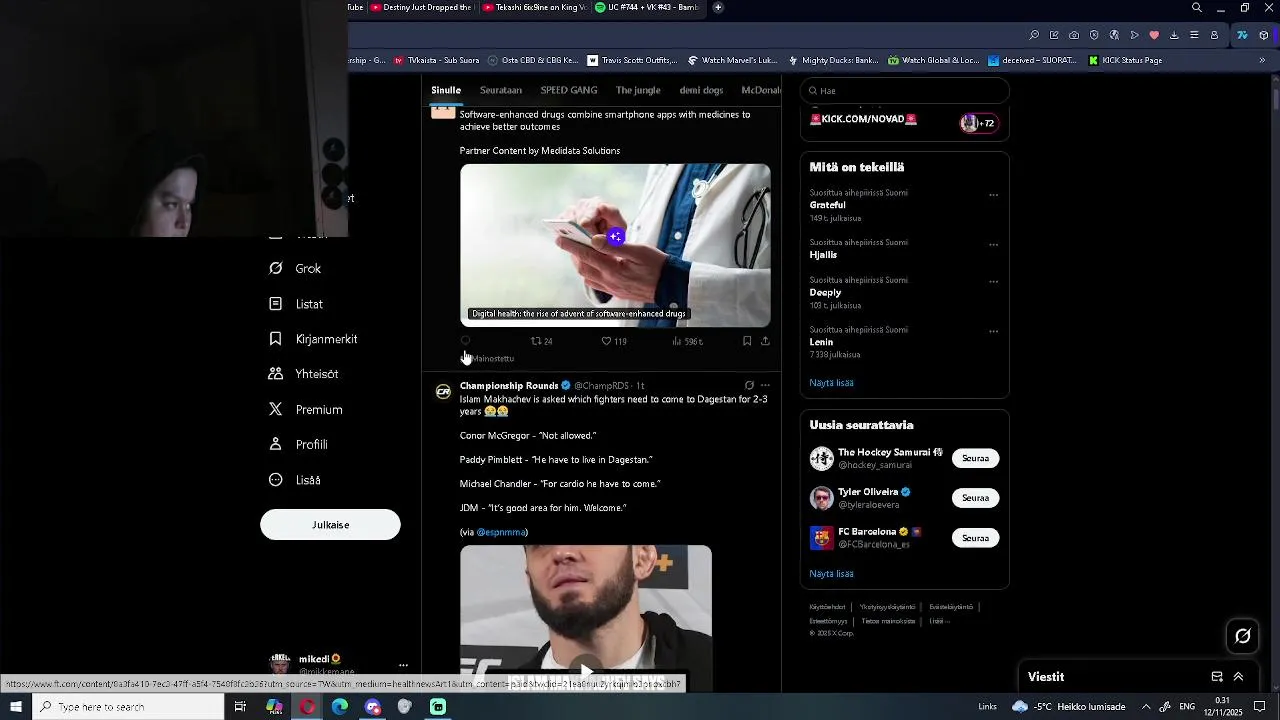Open Lisää more menu in sidebar

click(295, 480)
